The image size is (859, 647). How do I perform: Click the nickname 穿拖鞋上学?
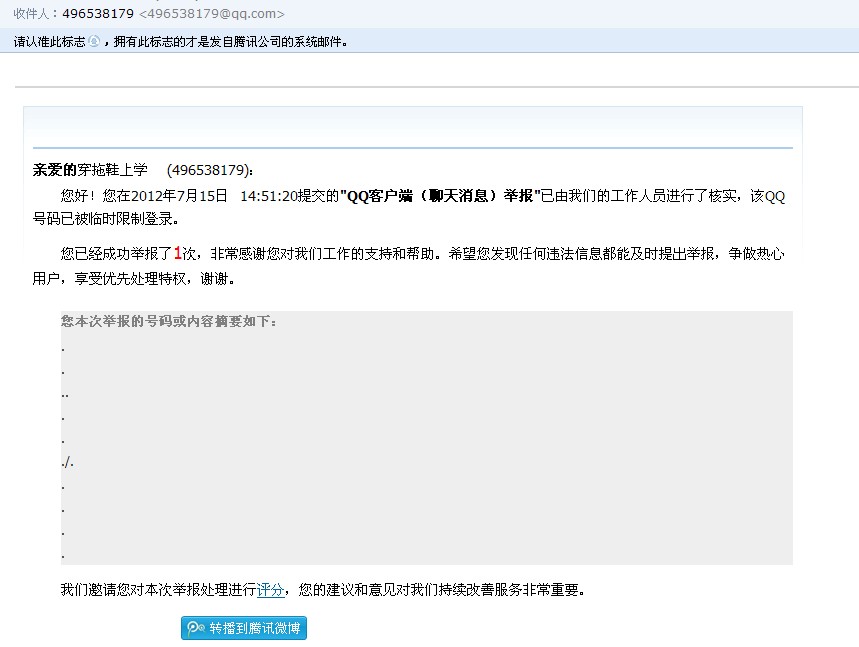pos(112,170)
